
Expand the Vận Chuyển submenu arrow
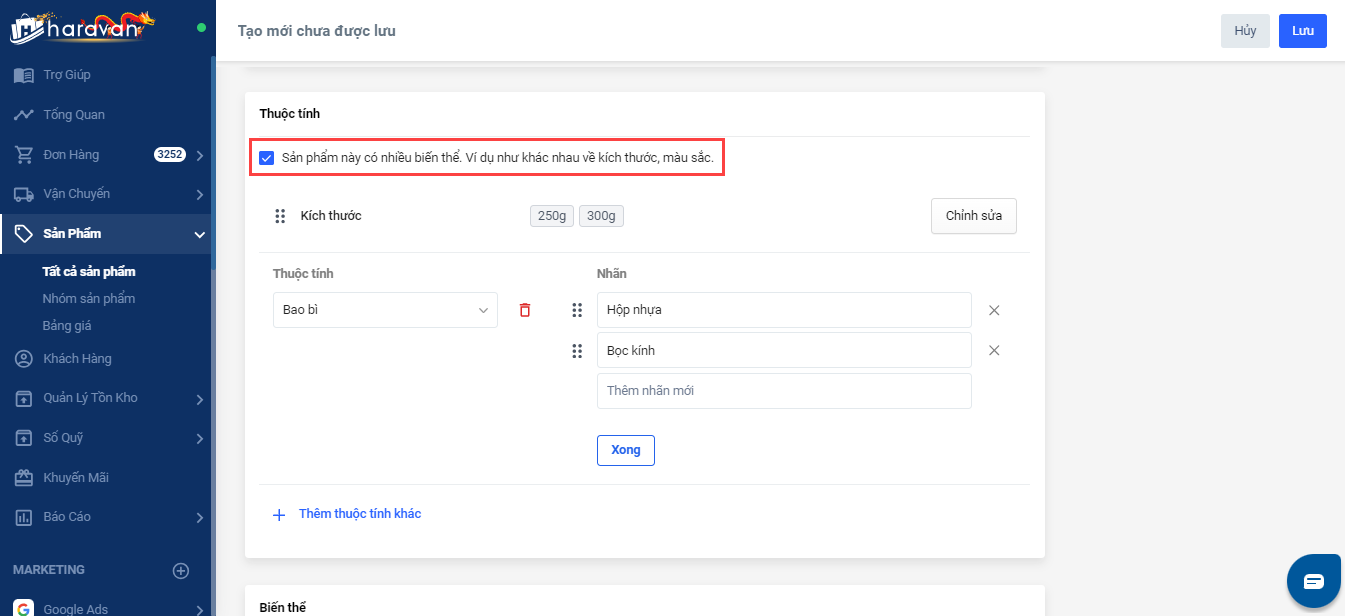tap(200, 194)
